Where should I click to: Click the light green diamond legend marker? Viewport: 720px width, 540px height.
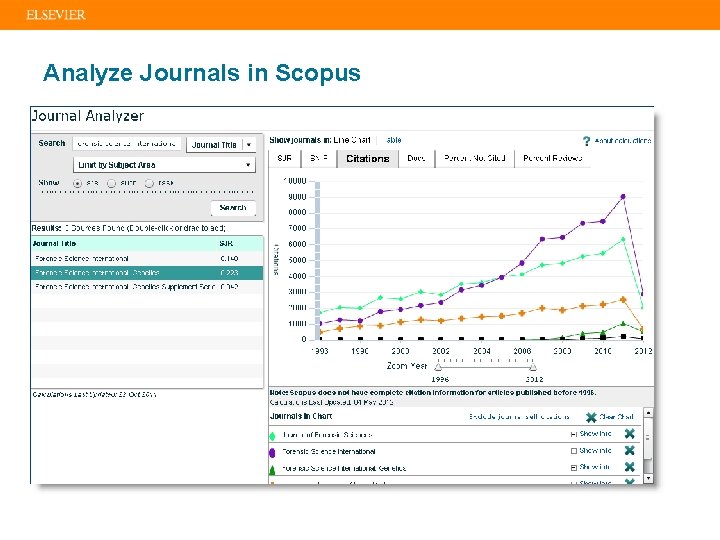click(272, 435)
